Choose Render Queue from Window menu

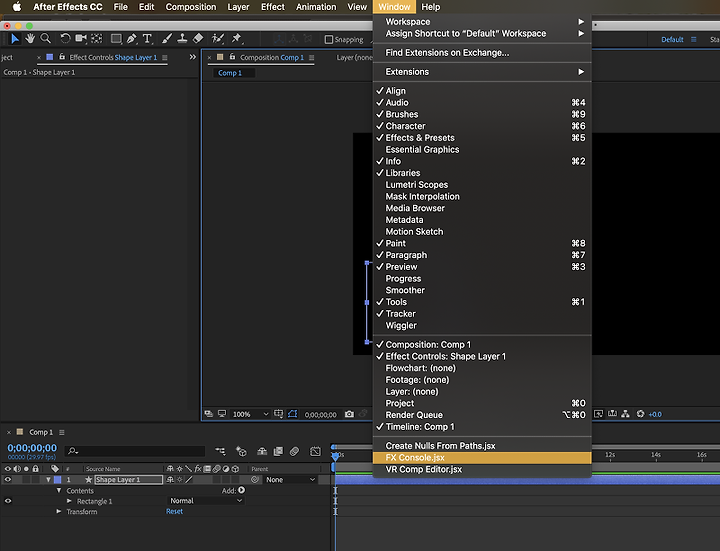click(x=482, y=415)
